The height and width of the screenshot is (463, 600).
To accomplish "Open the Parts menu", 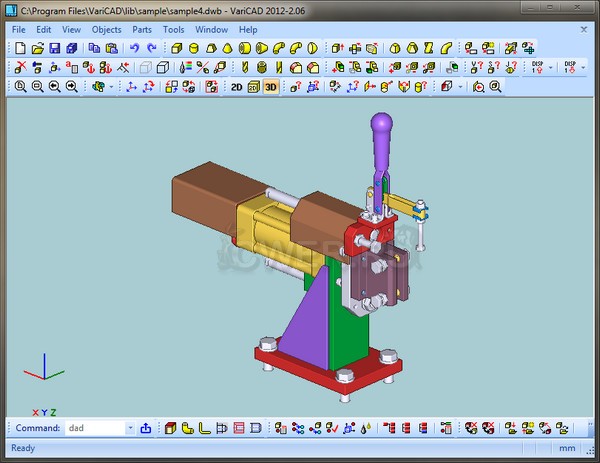I will 142,29.
